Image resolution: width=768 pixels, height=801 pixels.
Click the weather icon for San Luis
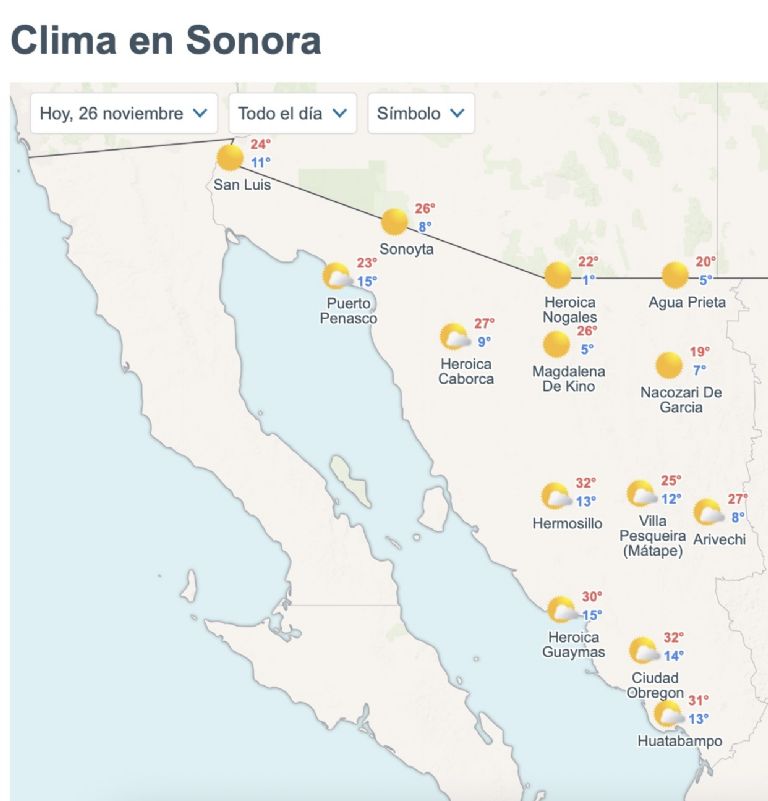pyautogui.click(x=228, y=156)
